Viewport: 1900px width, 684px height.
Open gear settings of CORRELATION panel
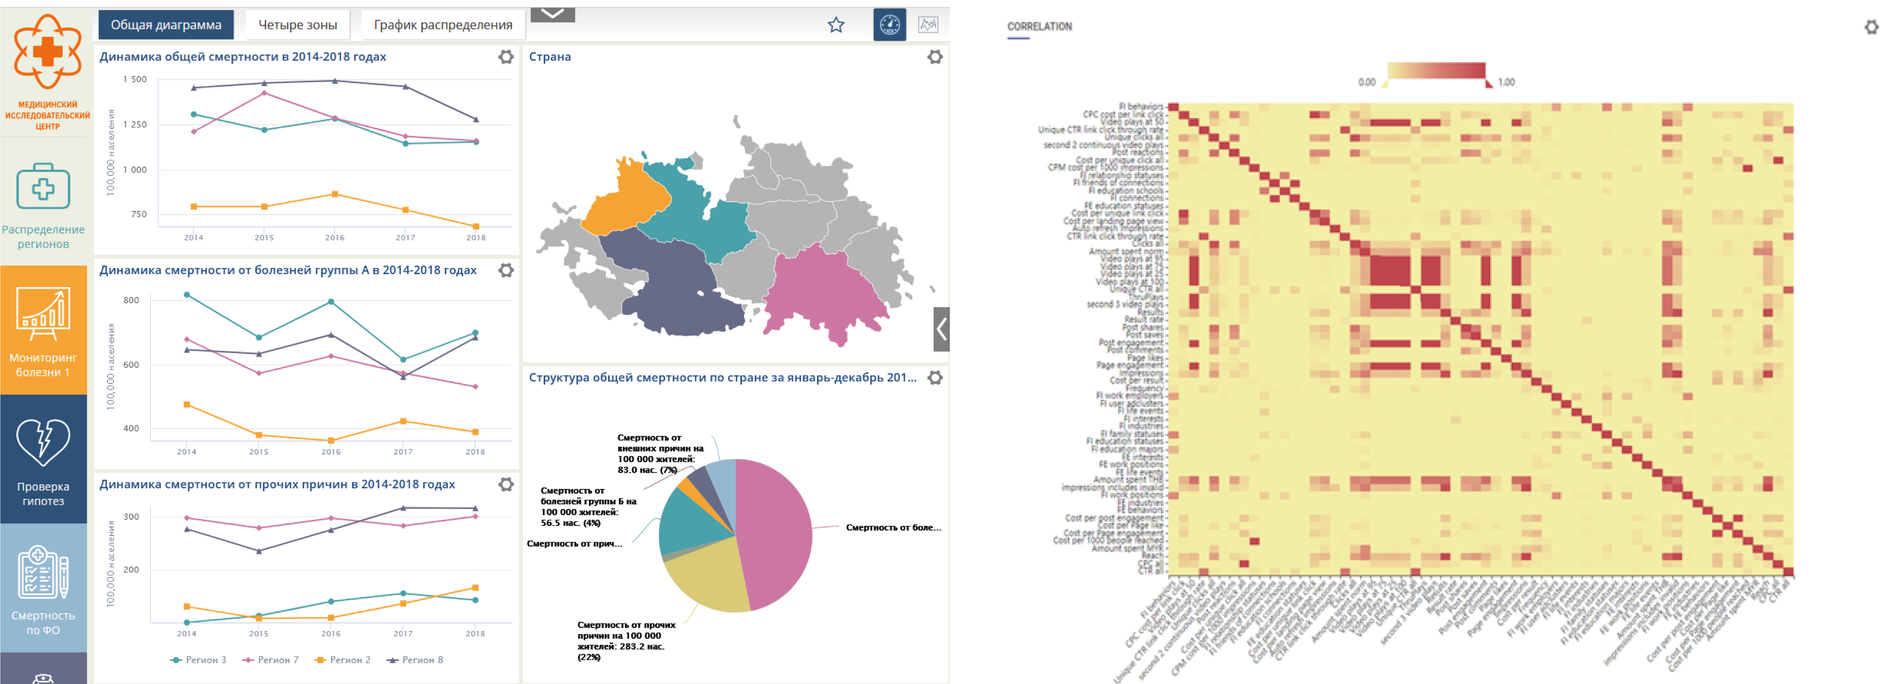click(1871, 27)
